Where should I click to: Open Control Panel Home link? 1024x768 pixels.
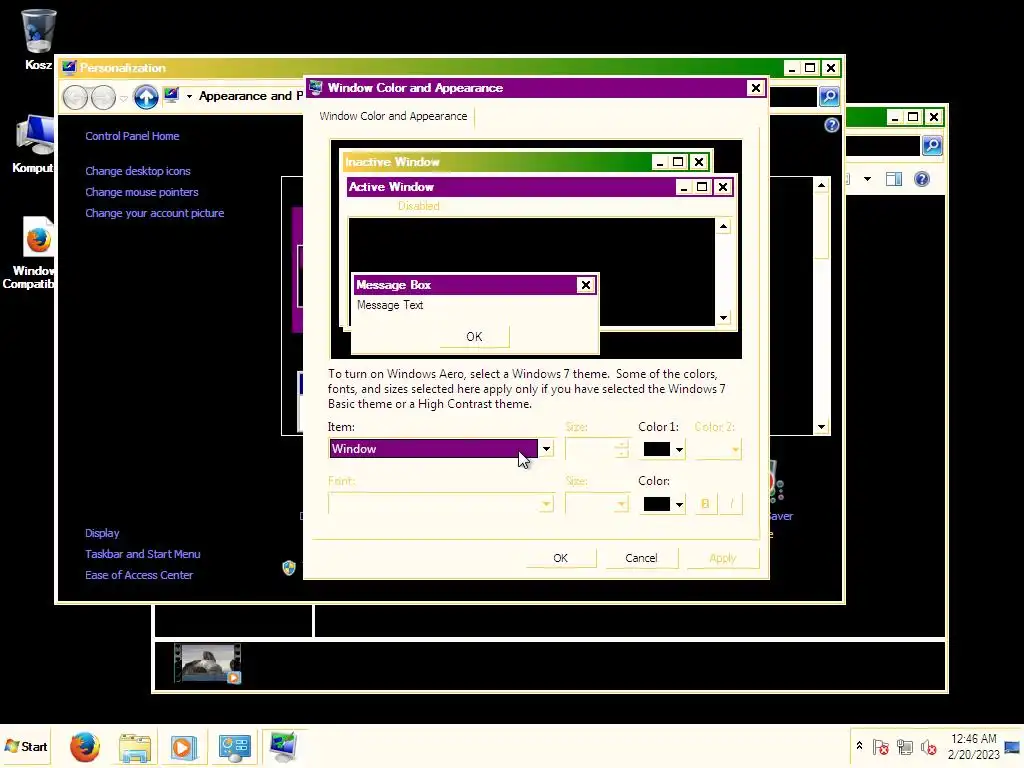coord(132,136)
